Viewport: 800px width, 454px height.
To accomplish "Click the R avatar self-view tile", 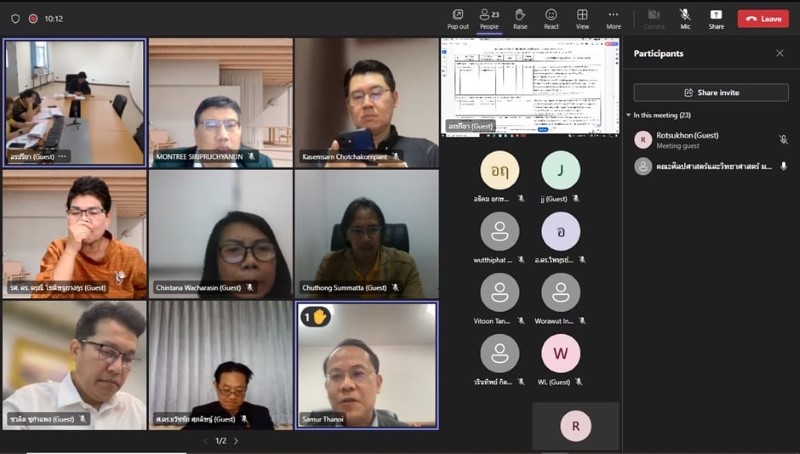I will (x=576, y=426).
